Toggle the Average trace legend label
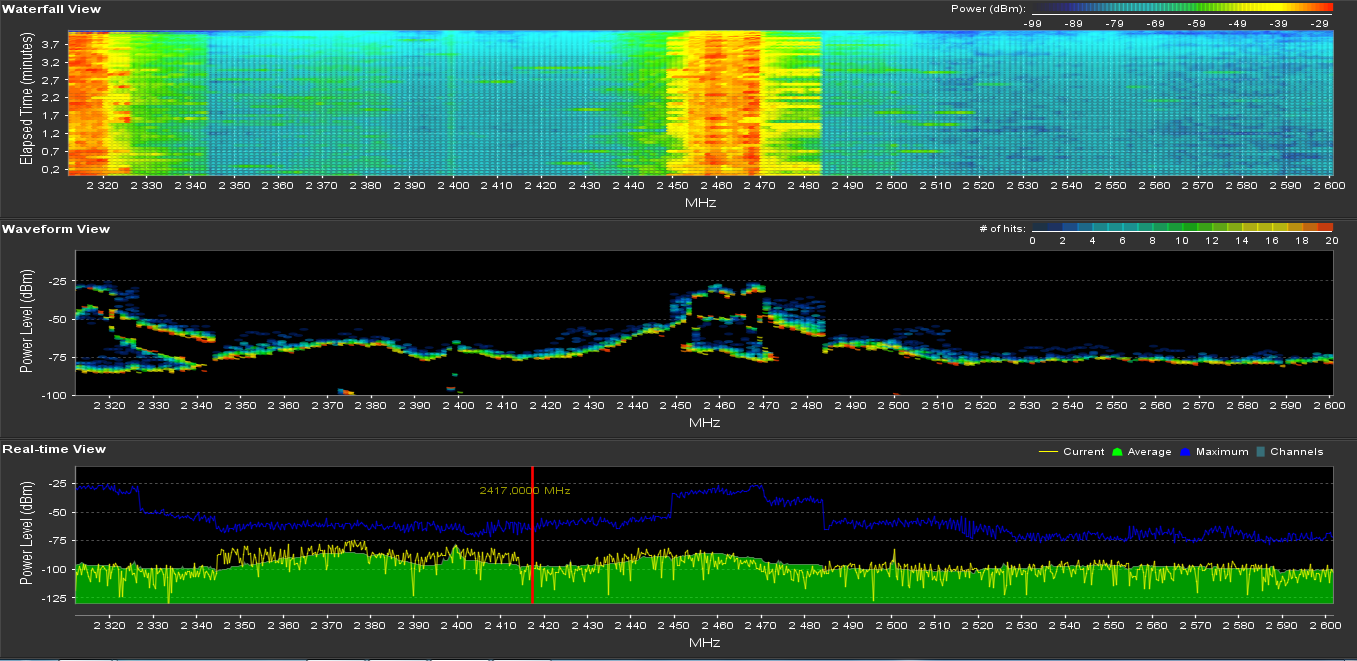The height and width of the screenshot is (661, 1357). click(x=1149, y=452)
